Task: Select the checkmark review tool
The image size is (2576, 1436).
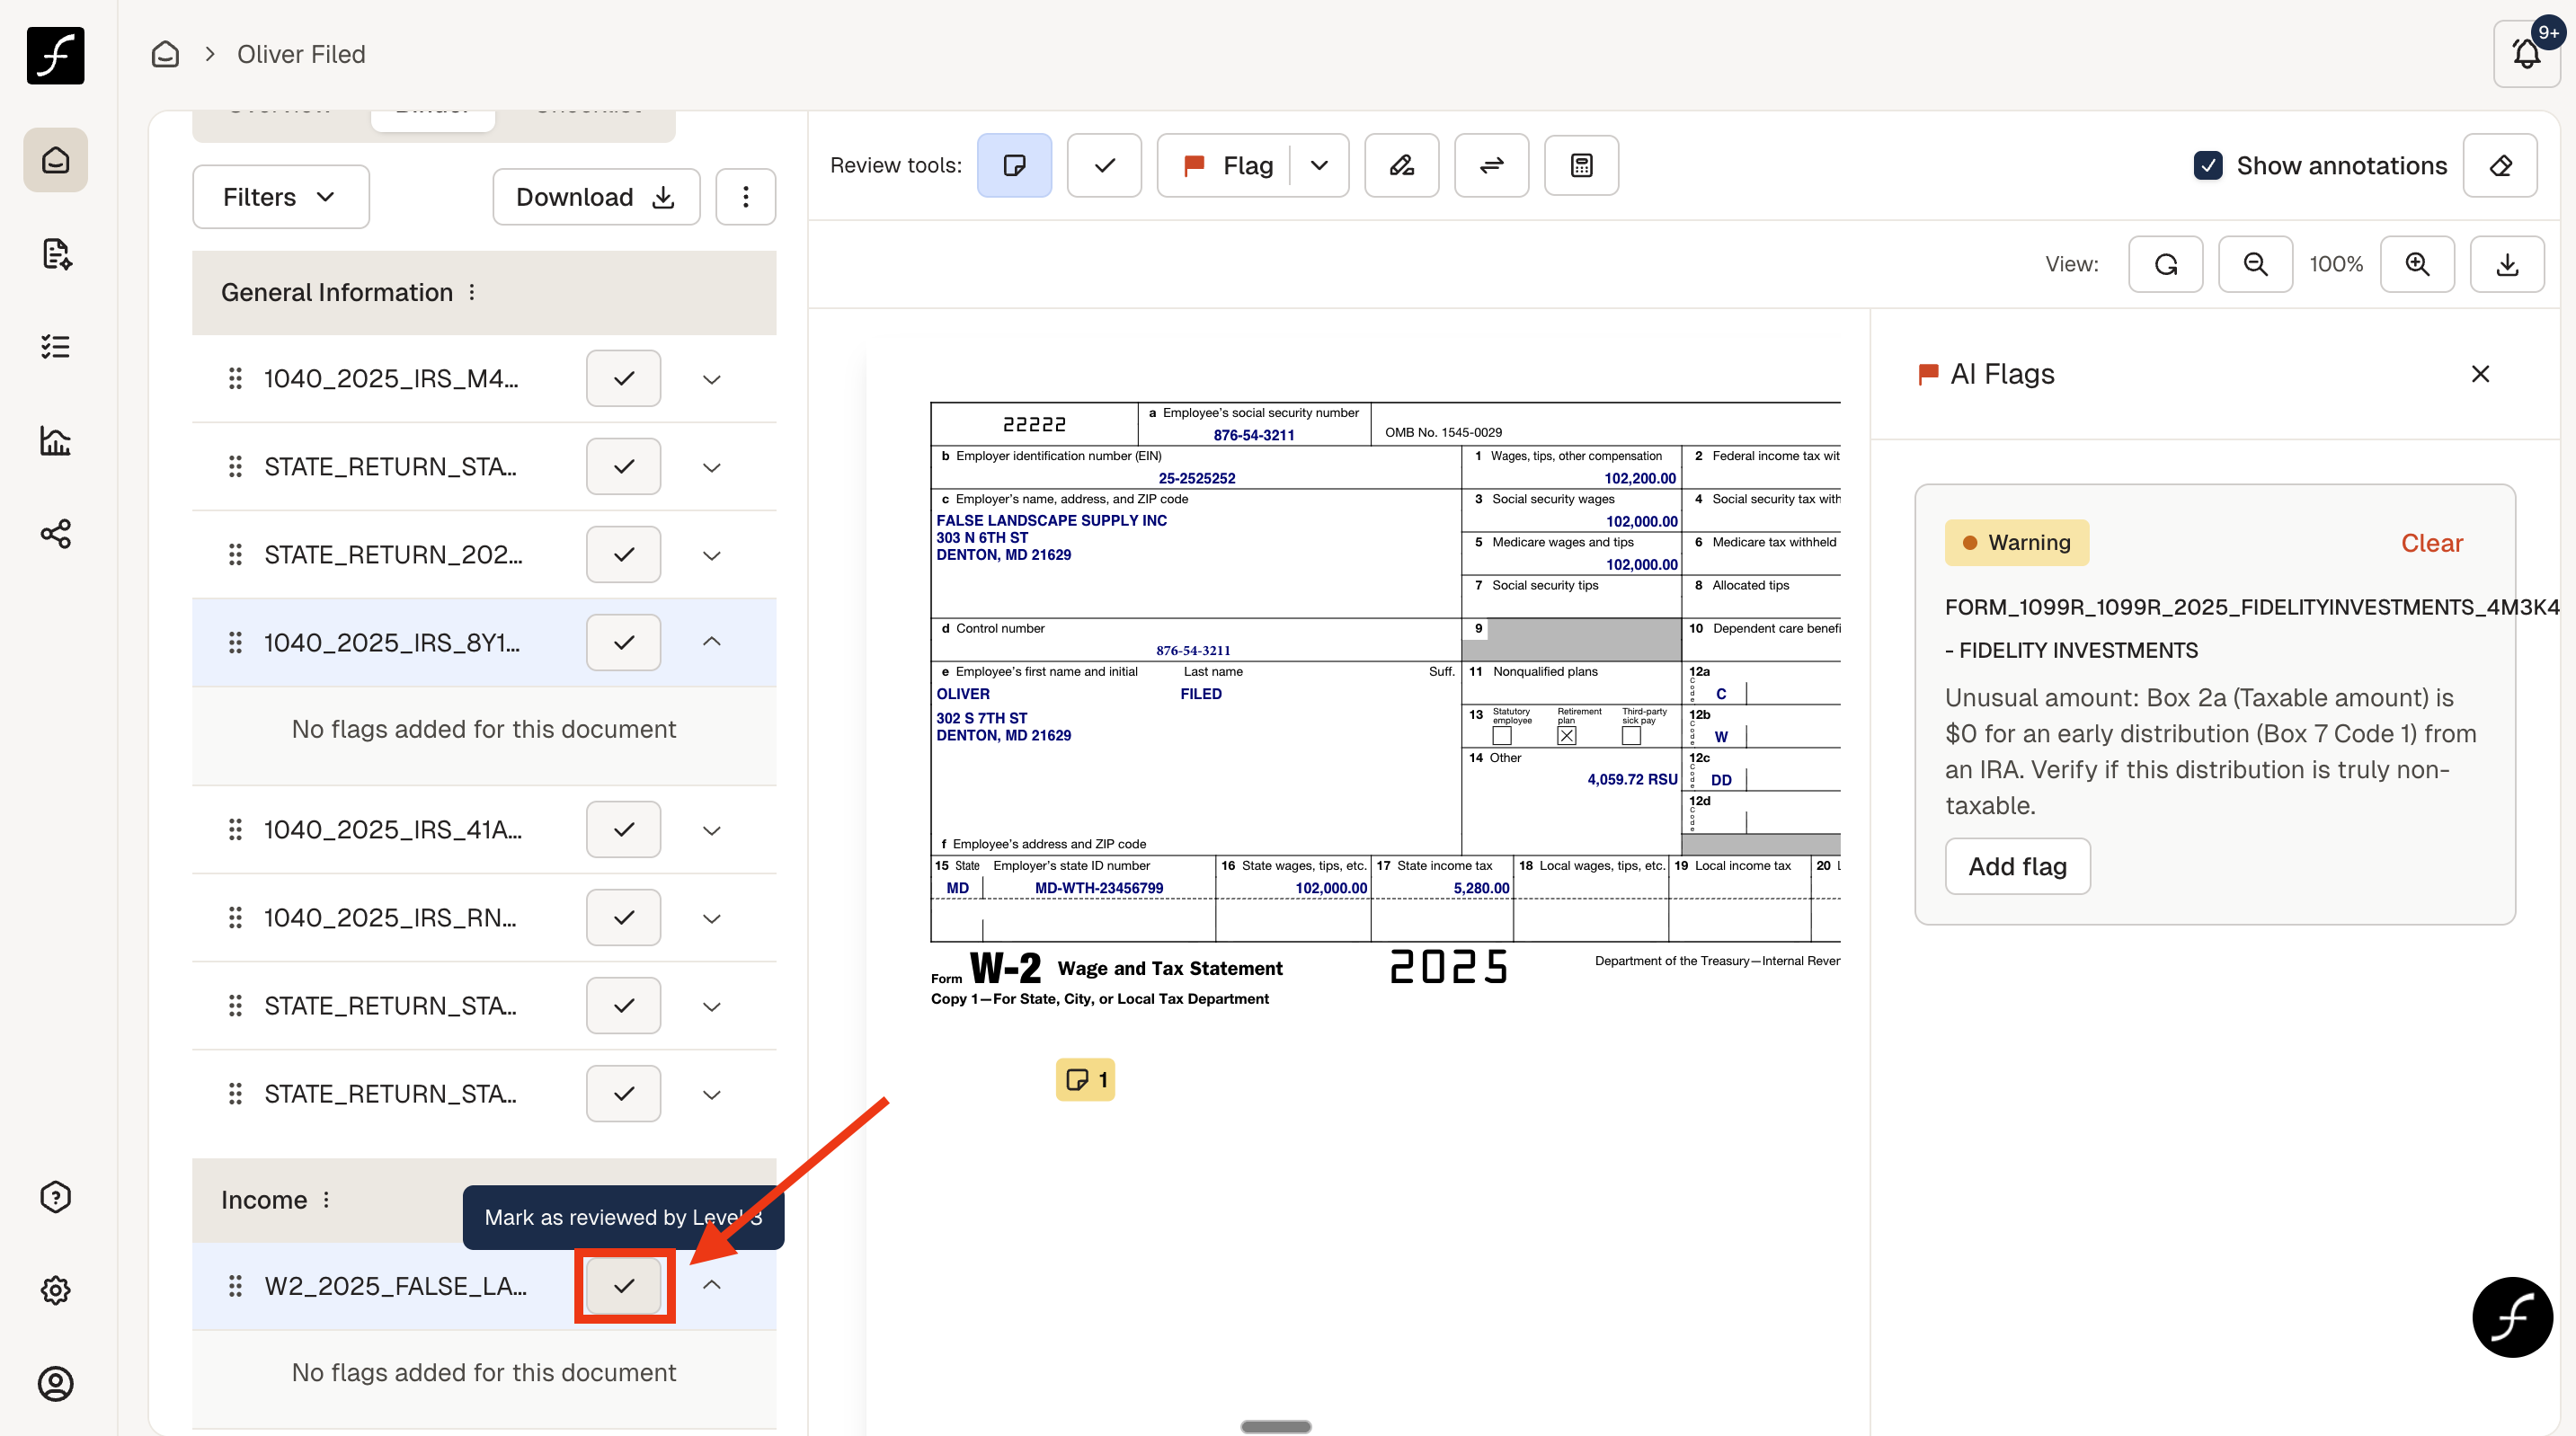Action: coord(1104,165)
